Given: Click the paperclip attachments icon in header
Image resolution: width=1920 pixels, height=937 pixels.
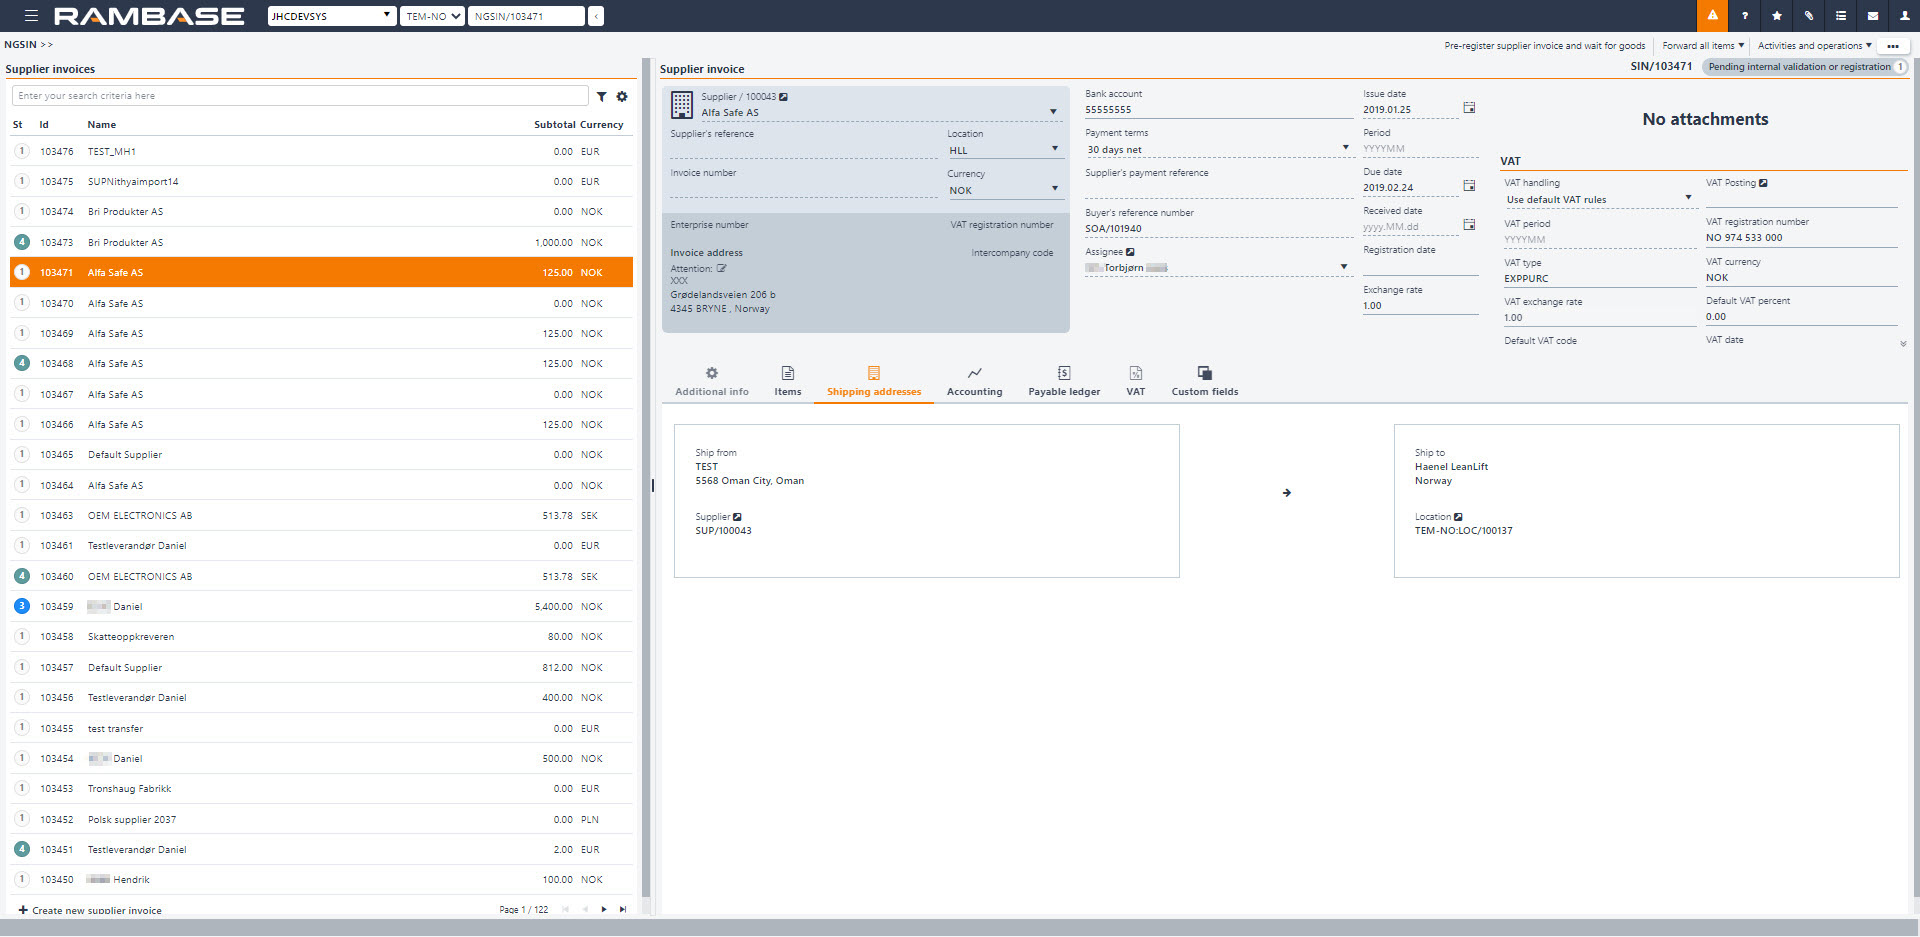Looking at the screenshot, I should [x=1809, y=16].
